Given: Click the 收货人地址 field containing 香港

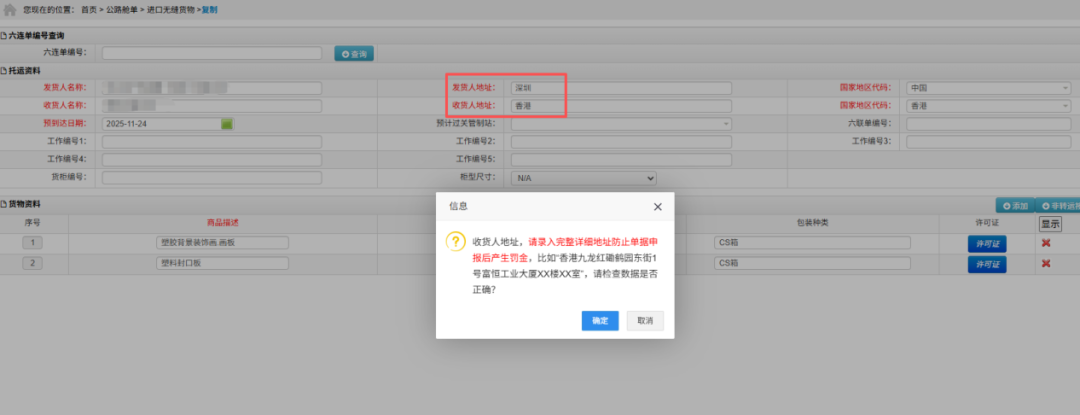Looking at the screenshot, I should (621, 106).
